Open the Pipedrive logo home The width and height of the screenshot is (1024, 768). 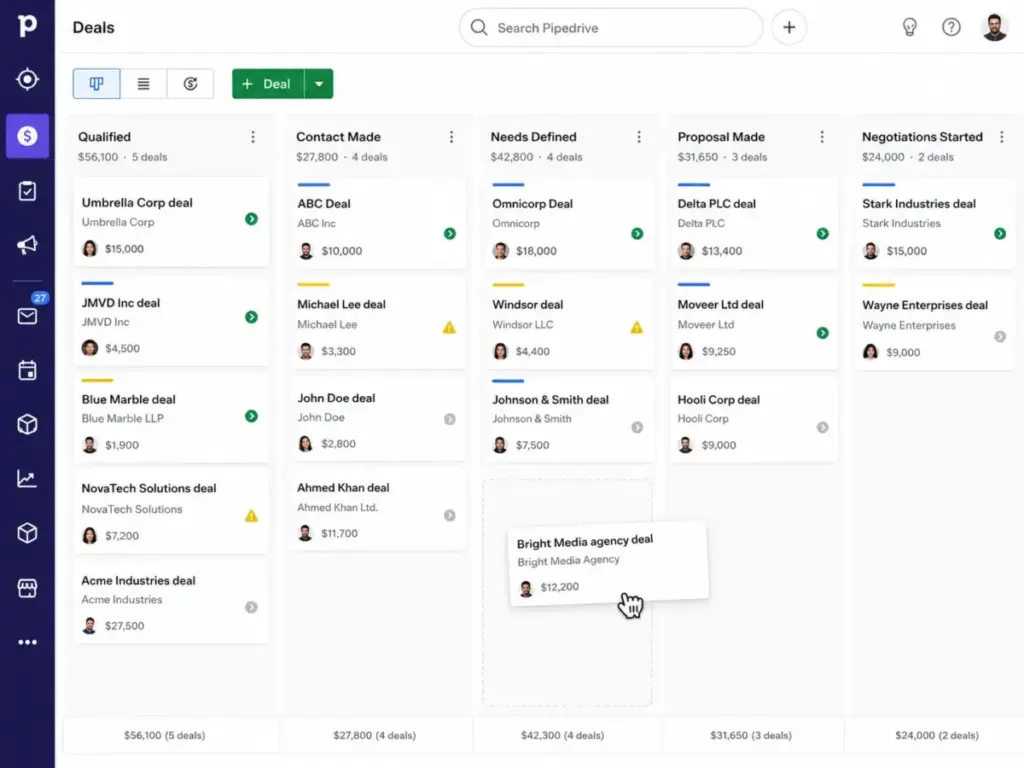(27, 25)
